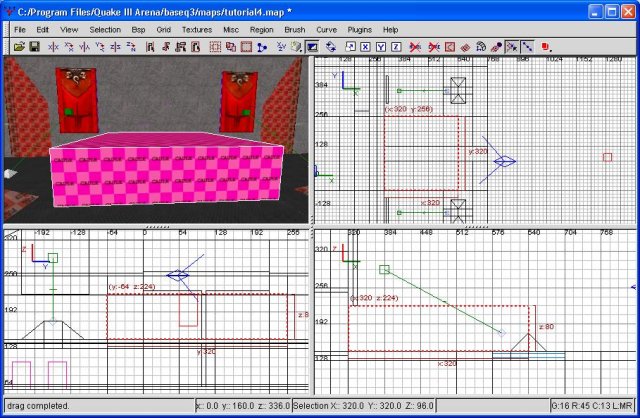
Task: Click the left red banner in camera view
Action: 78,100
